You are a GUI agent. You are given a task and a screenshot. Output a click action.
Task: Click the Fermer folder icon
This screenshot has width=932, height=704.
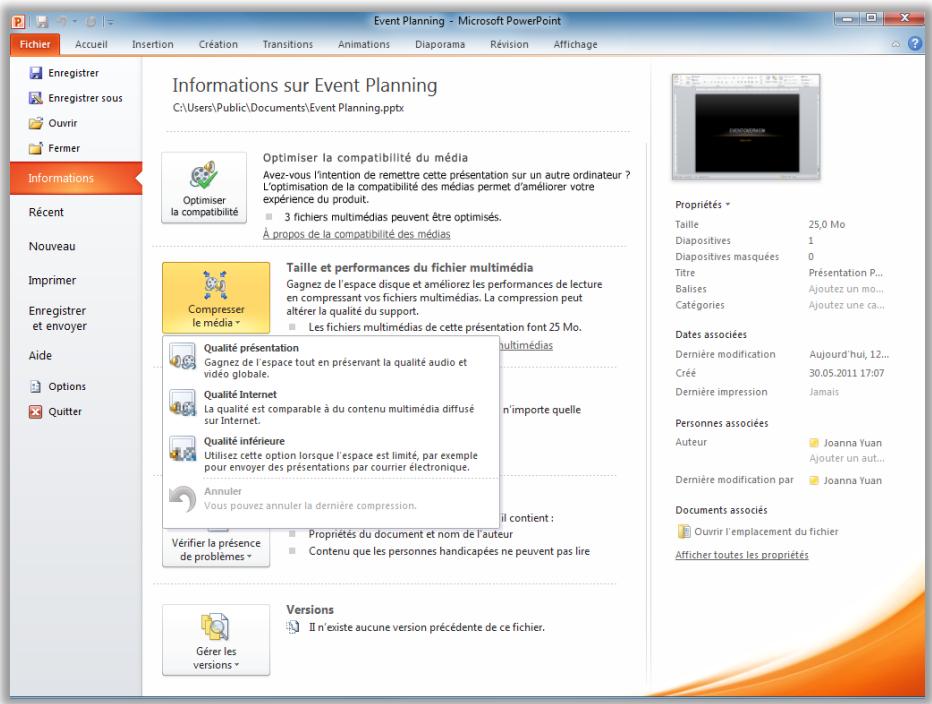pos(36,148)
